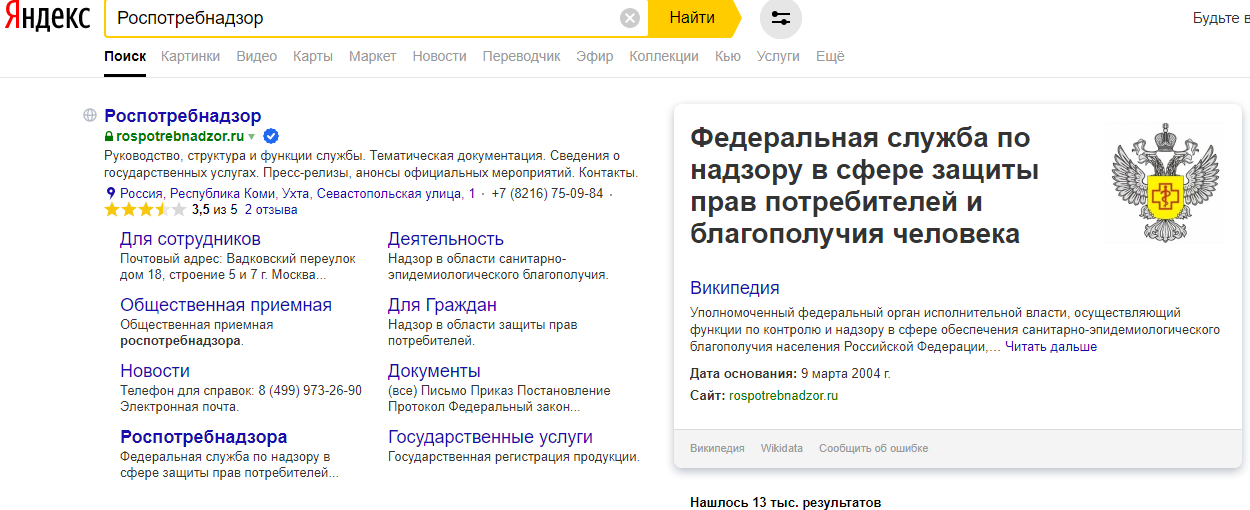1250x510 pixels.
Task: Click the Википедия footer source link
Action: 717,449
